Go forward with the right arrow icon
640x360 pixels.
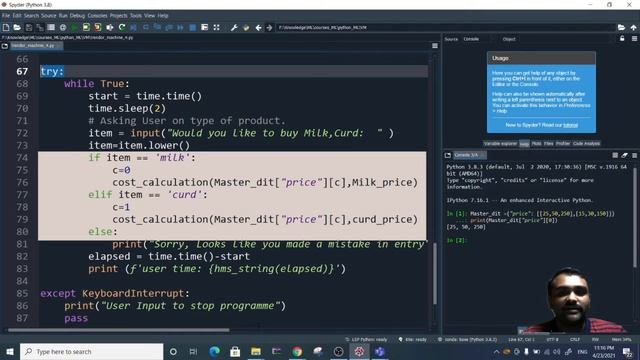point(269,27)
